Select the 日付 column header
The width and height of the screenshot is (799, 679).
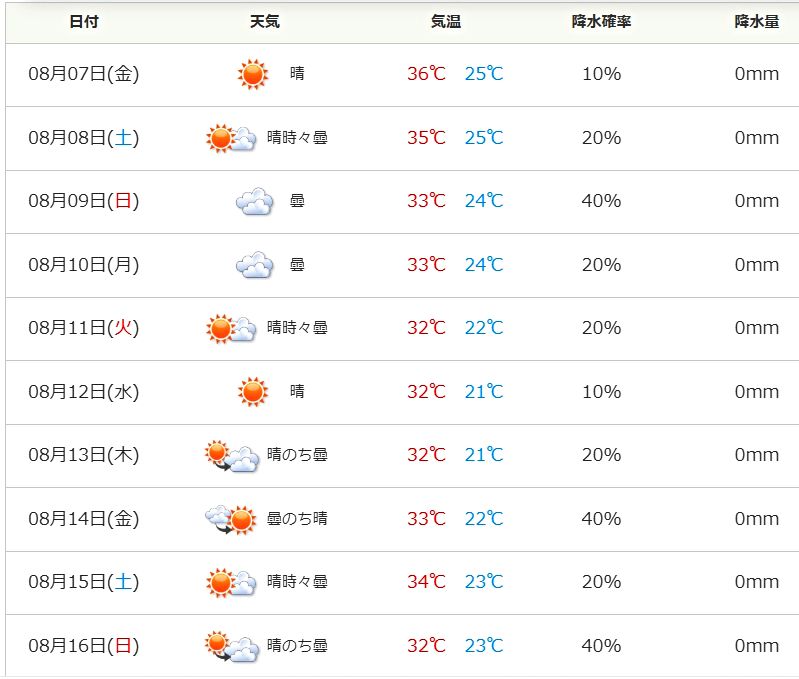tap(84, 21)
